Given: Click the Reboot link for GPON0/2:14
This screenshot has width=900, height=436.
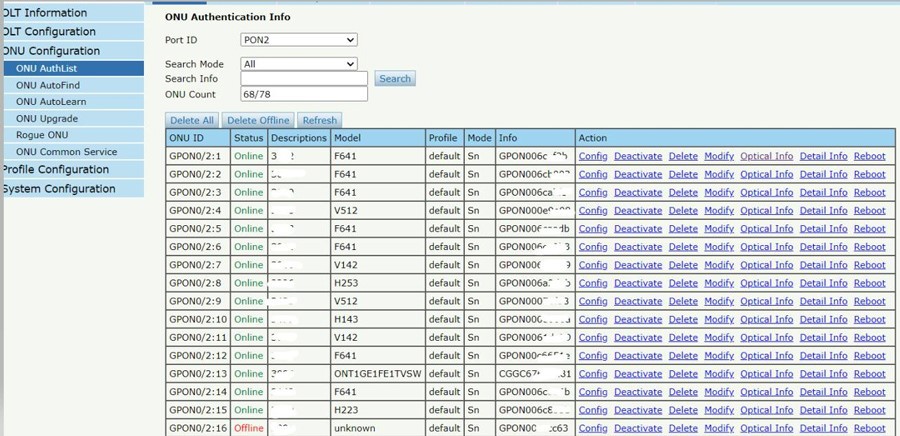Looking at the screenshot, I should (870, 392).
